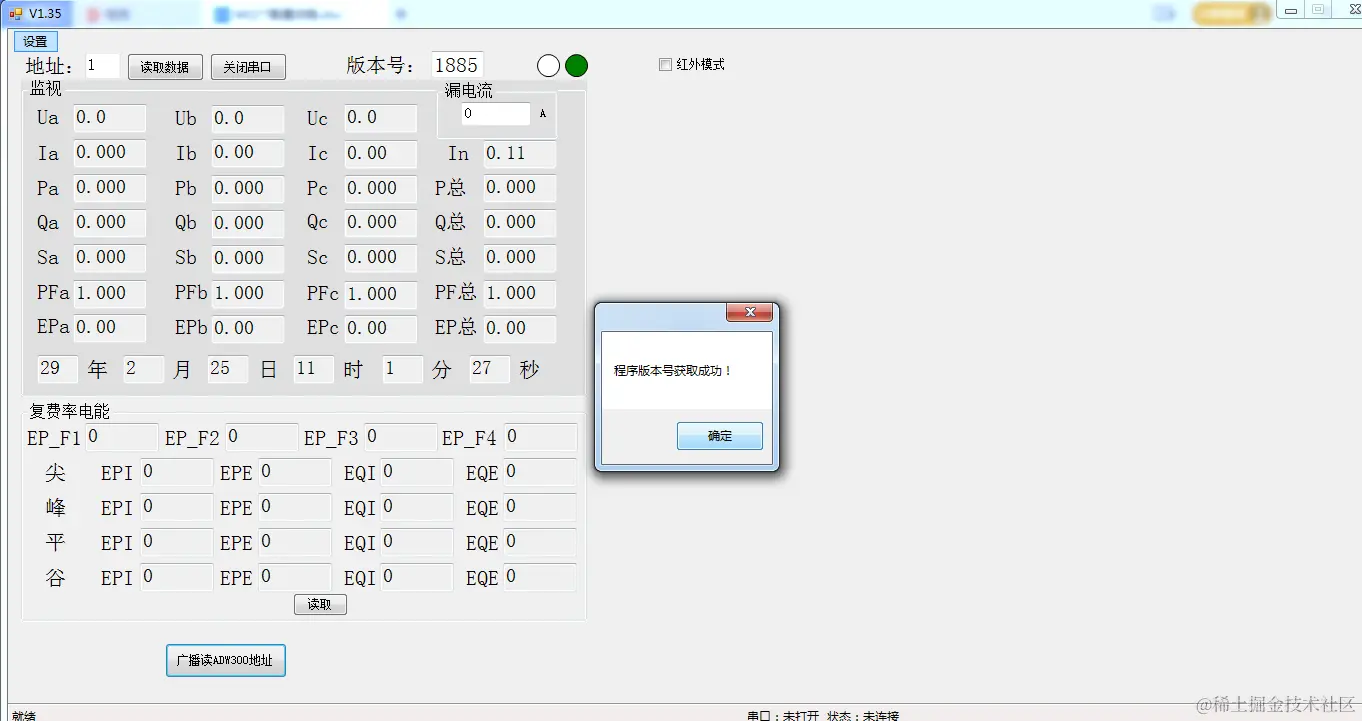The image size is (1362, 721).
Task: Select the In field showing 0.11
Action: pyautogui.click(x=520, y=154)
